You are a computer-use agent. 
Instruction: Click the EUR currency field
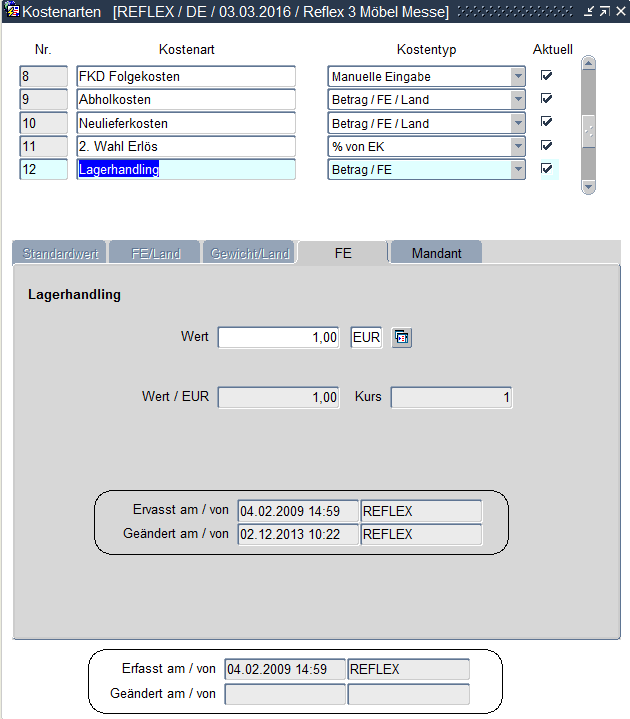pos(366,338)
